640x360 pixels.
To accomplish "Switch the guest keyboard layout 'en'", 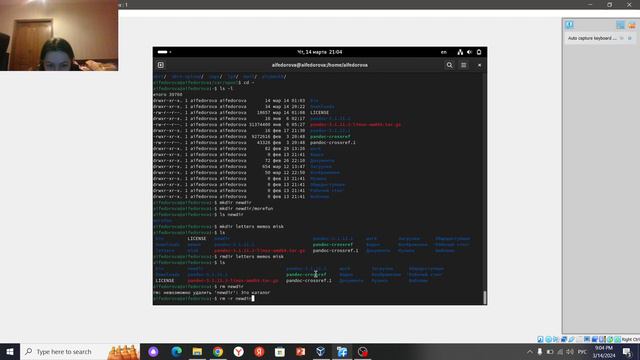I will point(444,52).
